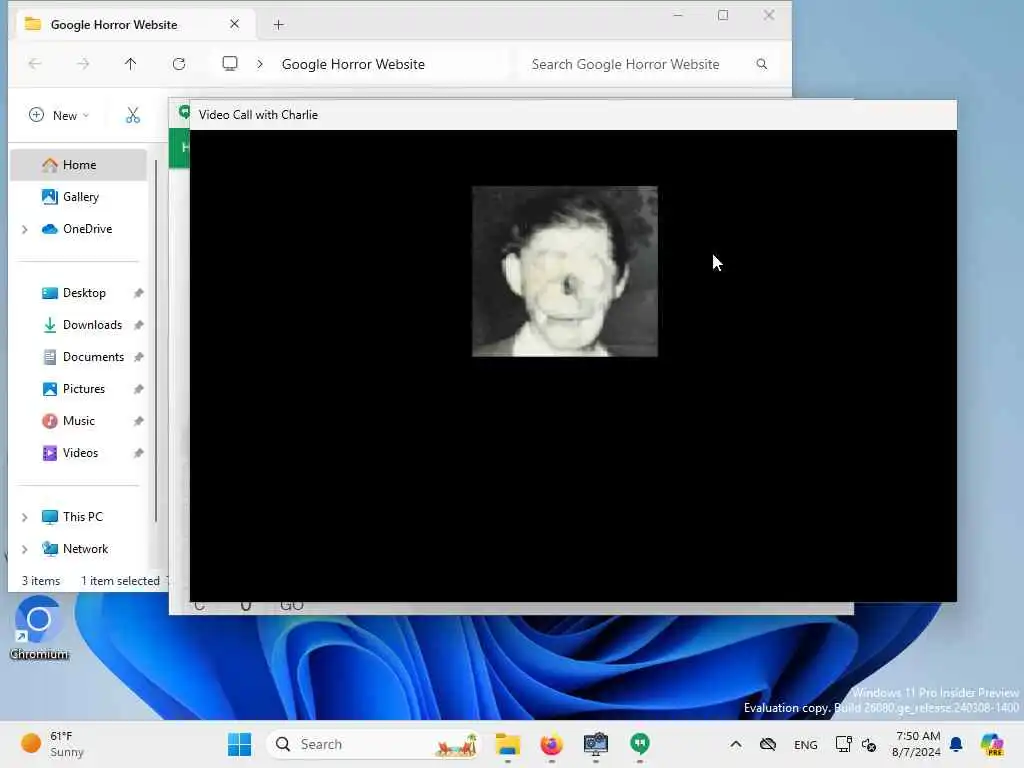The width and height of the screenshot is (1024, 768).
Task: Open notifications bell icon
Action: coord(956,744)
